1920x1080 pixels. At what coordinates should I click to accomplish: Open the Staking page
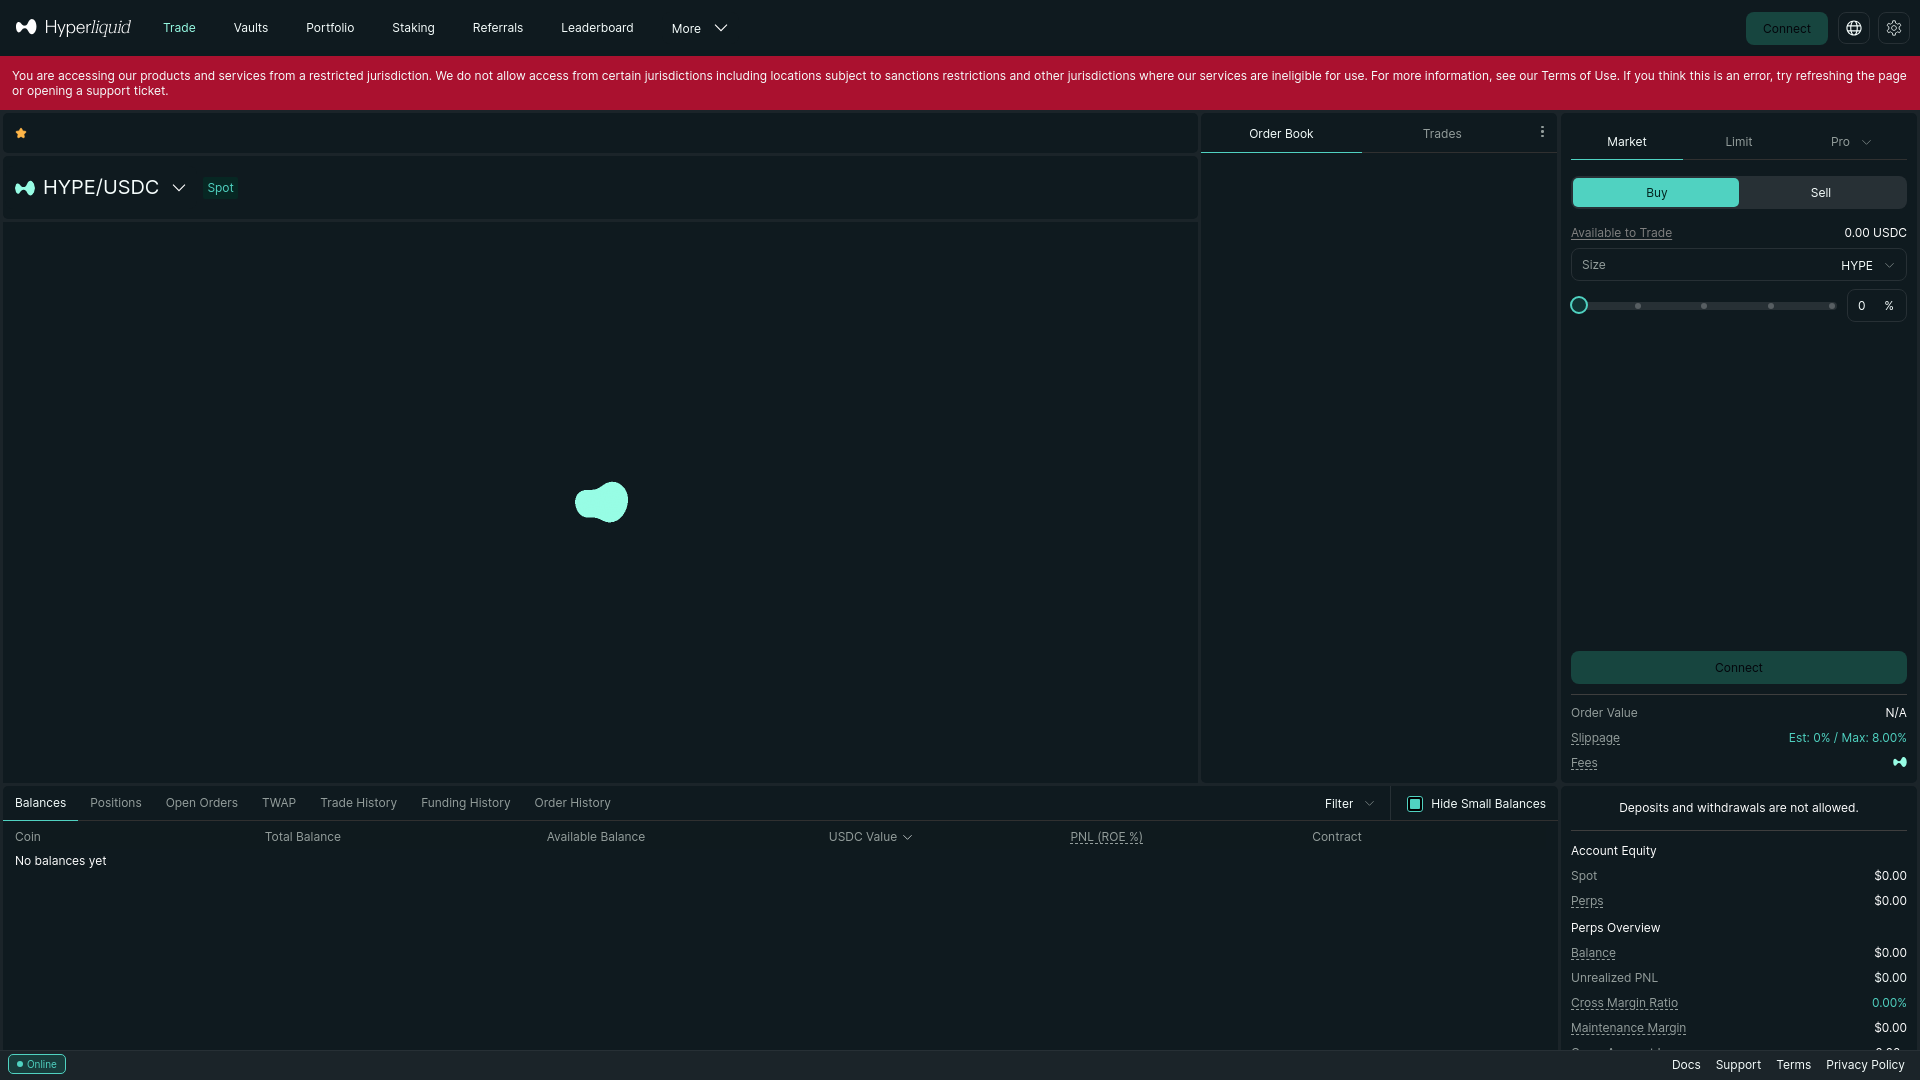413,28
